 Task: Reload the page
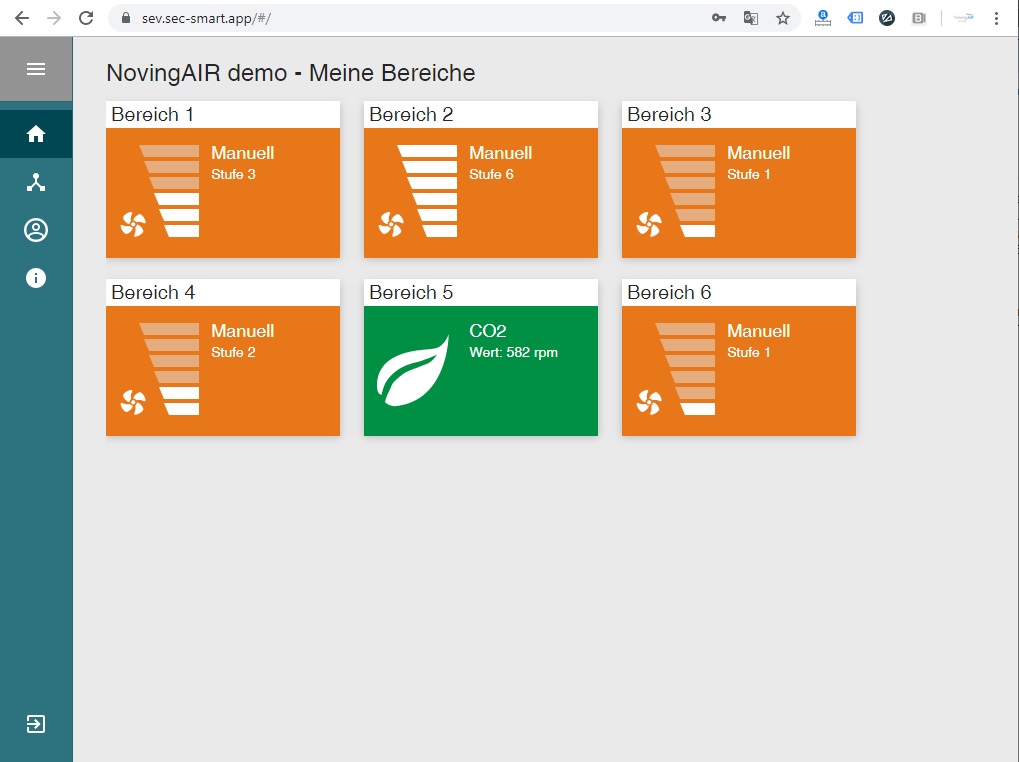click(86, 18)
